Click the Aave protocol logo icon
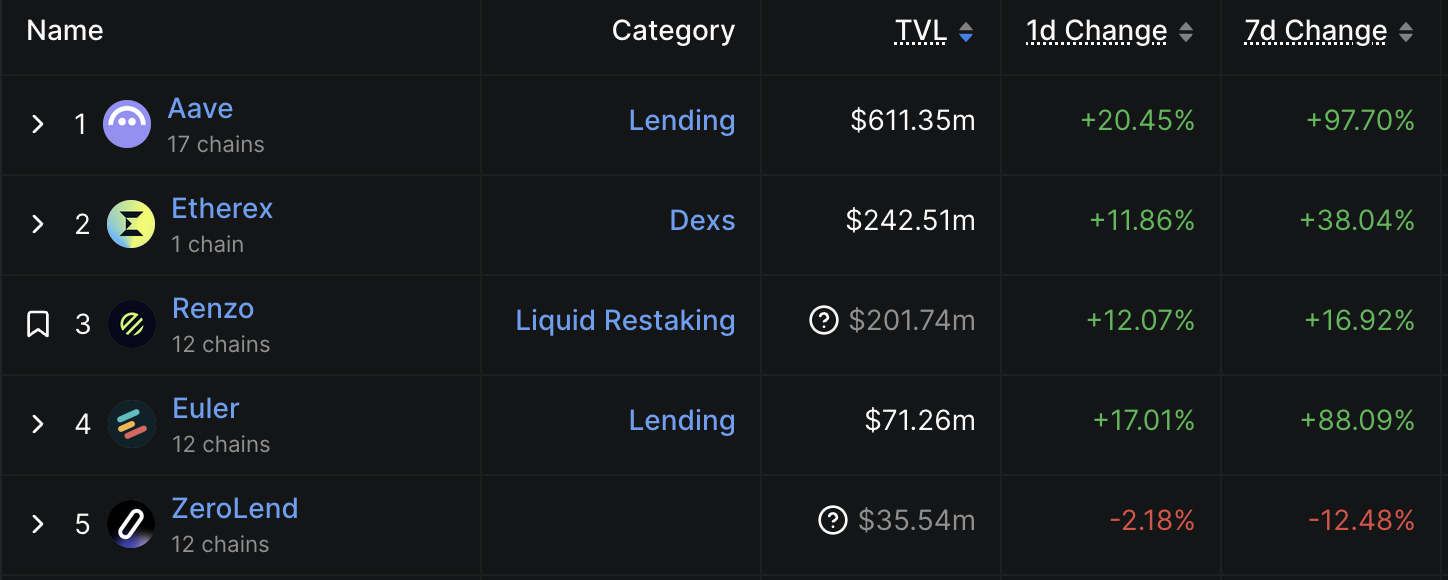 tap(127, 124)
